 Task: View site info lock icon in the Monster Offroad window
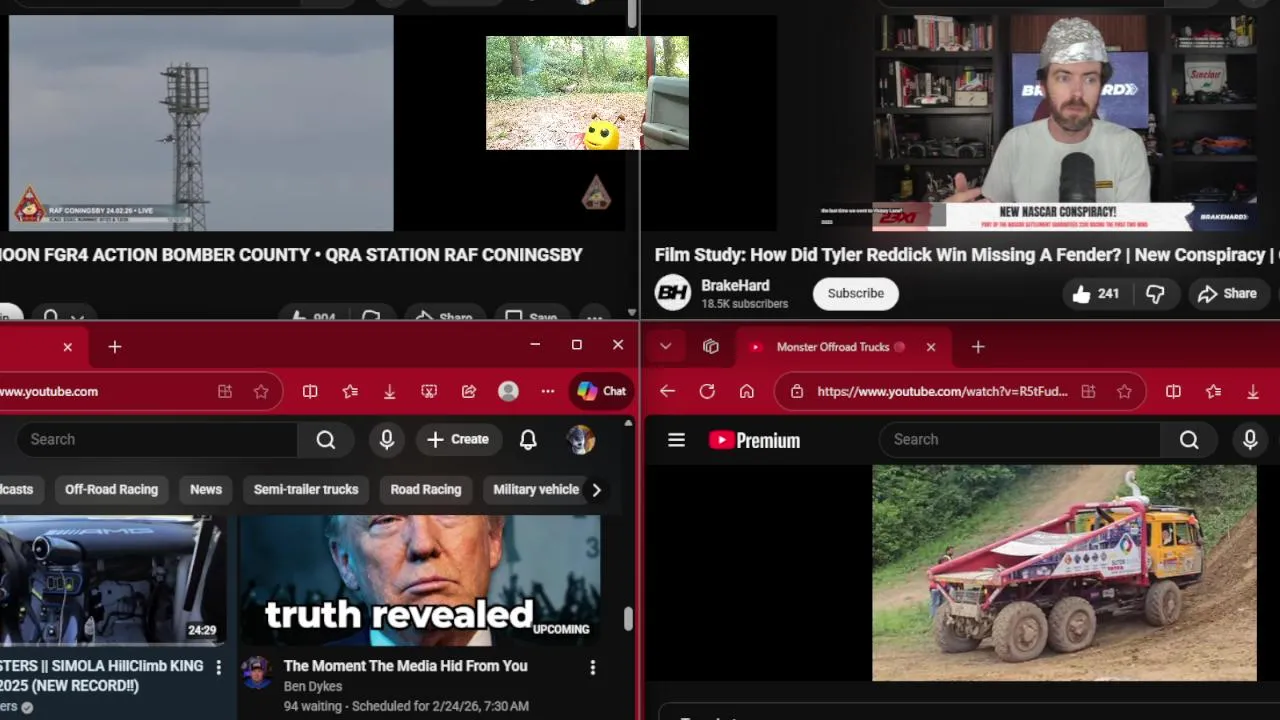(x=797, y=392)
